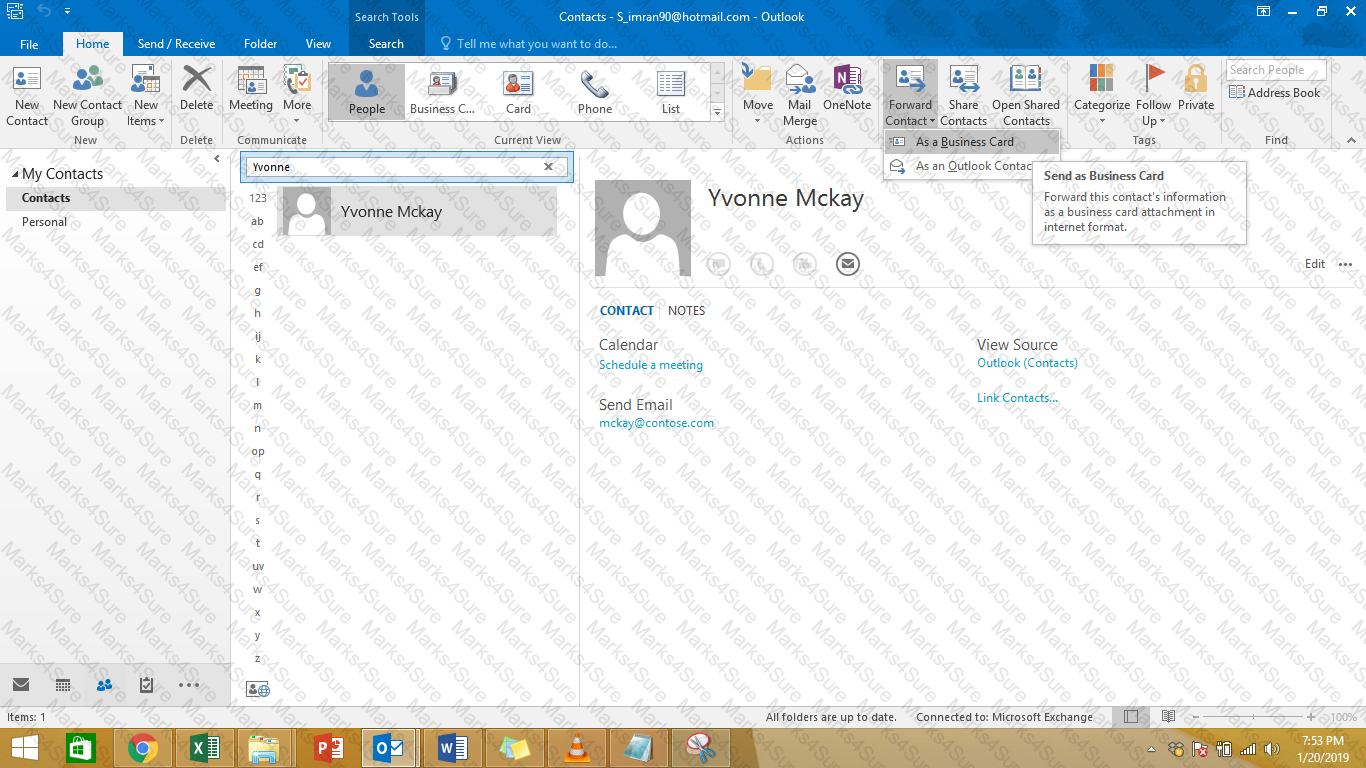Open the Forward Contact dropdown
Screen dimensions: 1366x768
[x=910, y=96]
